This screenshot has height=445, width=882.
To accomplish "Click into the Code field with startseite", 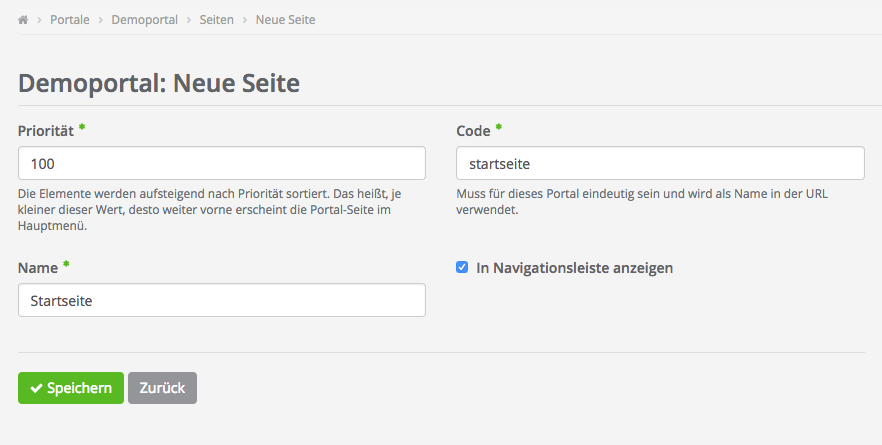I will pyautogui.click(x=659, y=163).
